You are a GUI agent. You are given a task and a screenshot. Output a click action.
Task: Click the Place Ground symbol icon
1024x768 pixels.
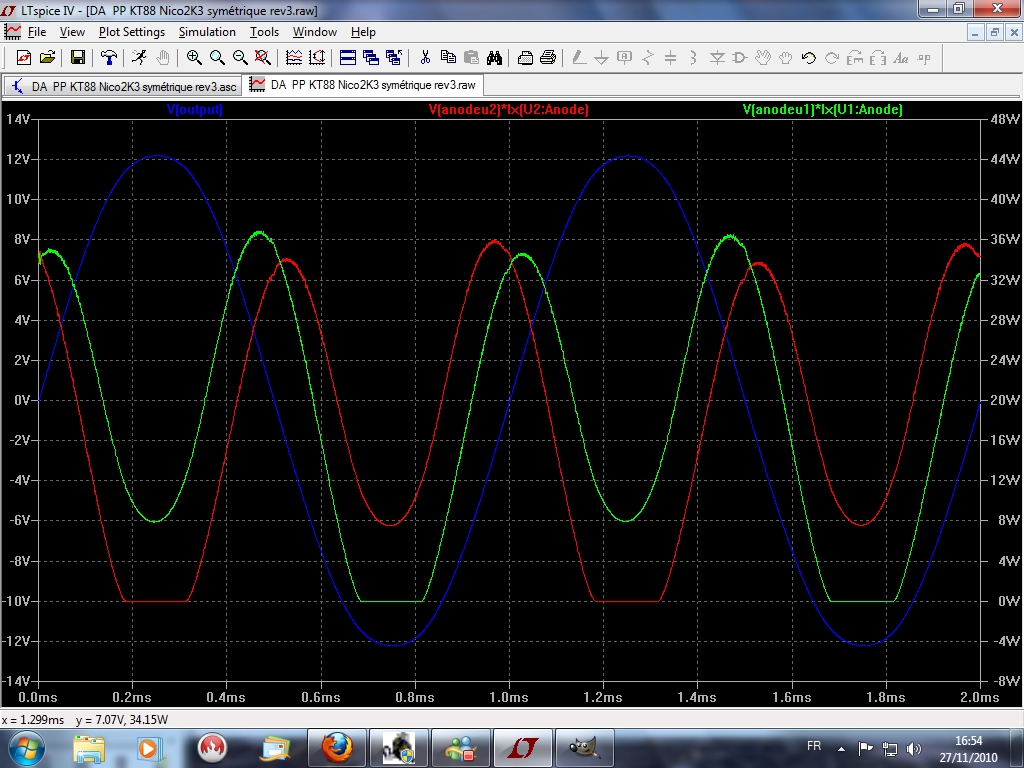point(601,58)
